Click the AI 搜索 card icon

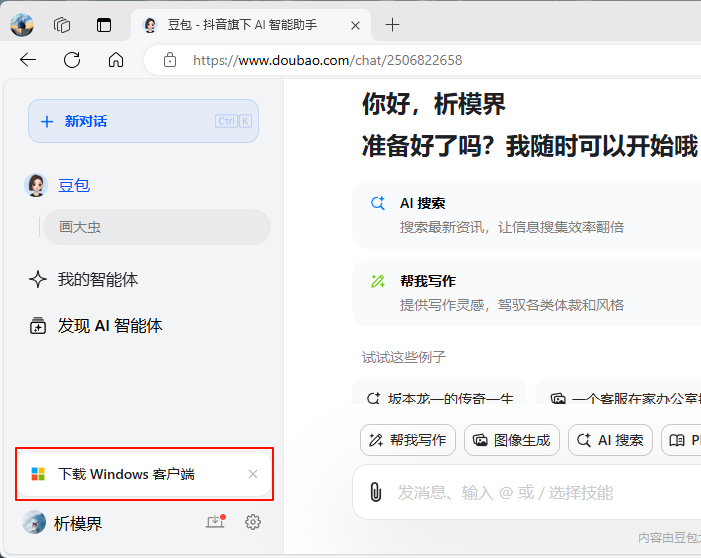(x=378, y=203)
